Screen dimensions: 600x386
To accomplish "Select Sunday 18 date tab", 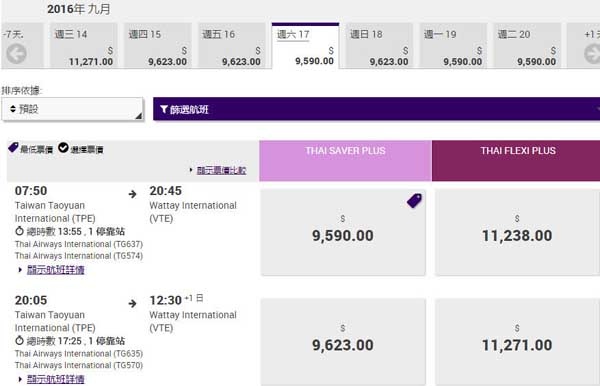I will coord(379,46).
